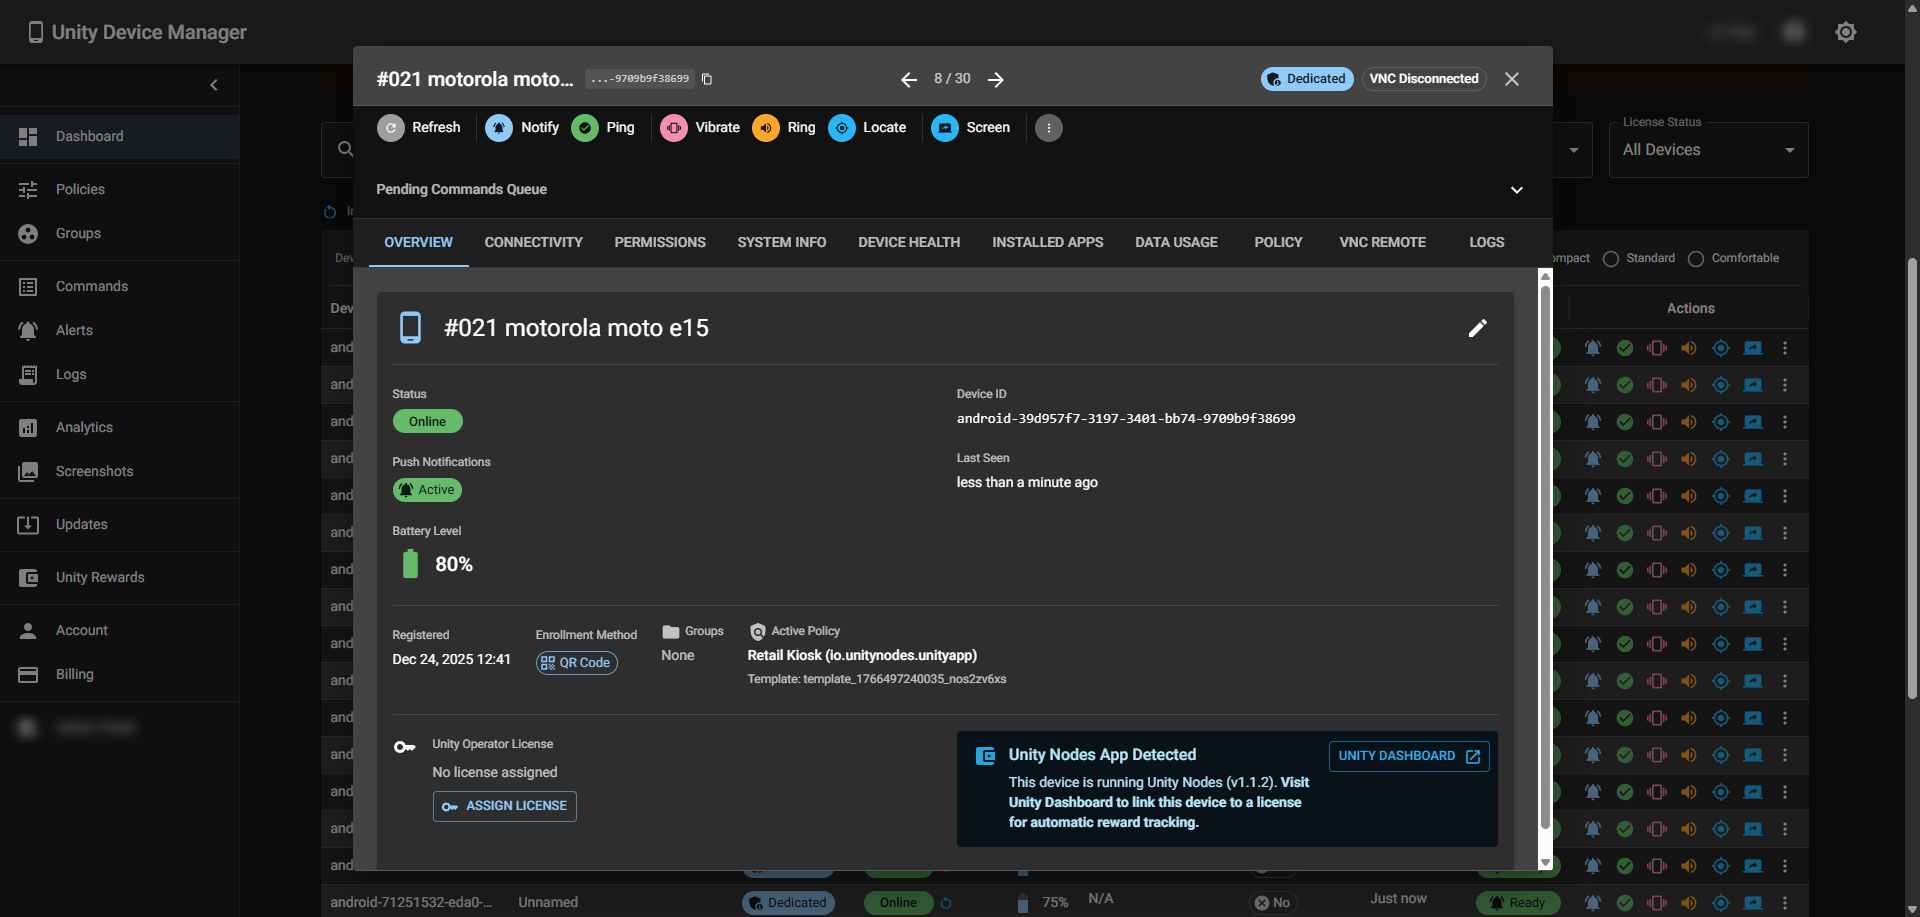Open Logs in the sidebar
This screenshot has height=917, width=1920.
click(x=120, y=374)
